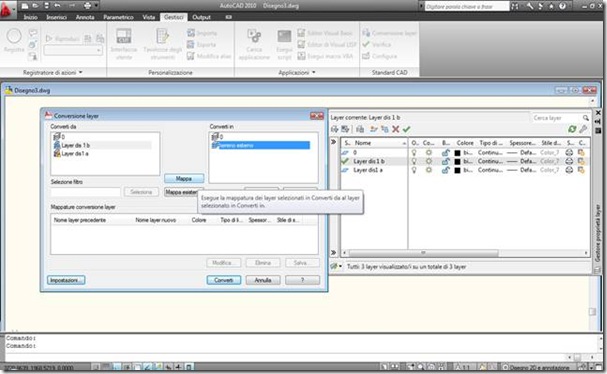Toggle plot printer icon for Layer dis1 a

click(569, 170)
